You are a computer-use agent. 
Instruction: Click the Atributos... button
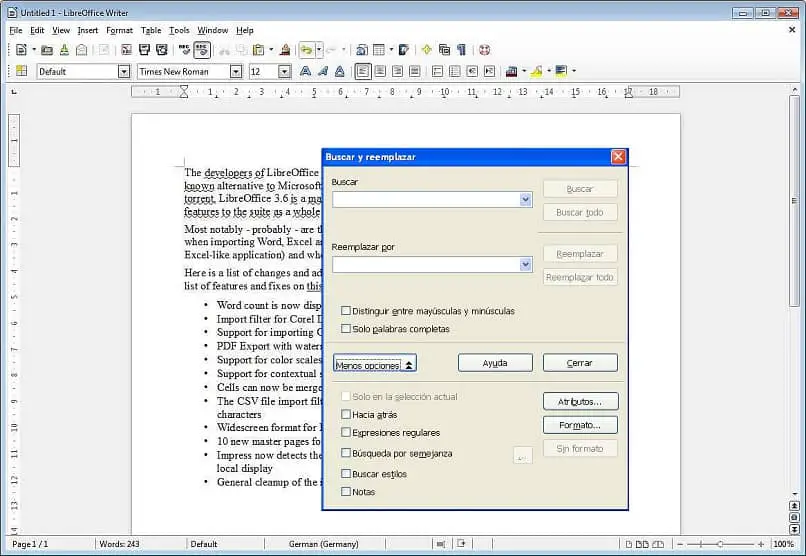pyautogui.click(x=579, y=402)
